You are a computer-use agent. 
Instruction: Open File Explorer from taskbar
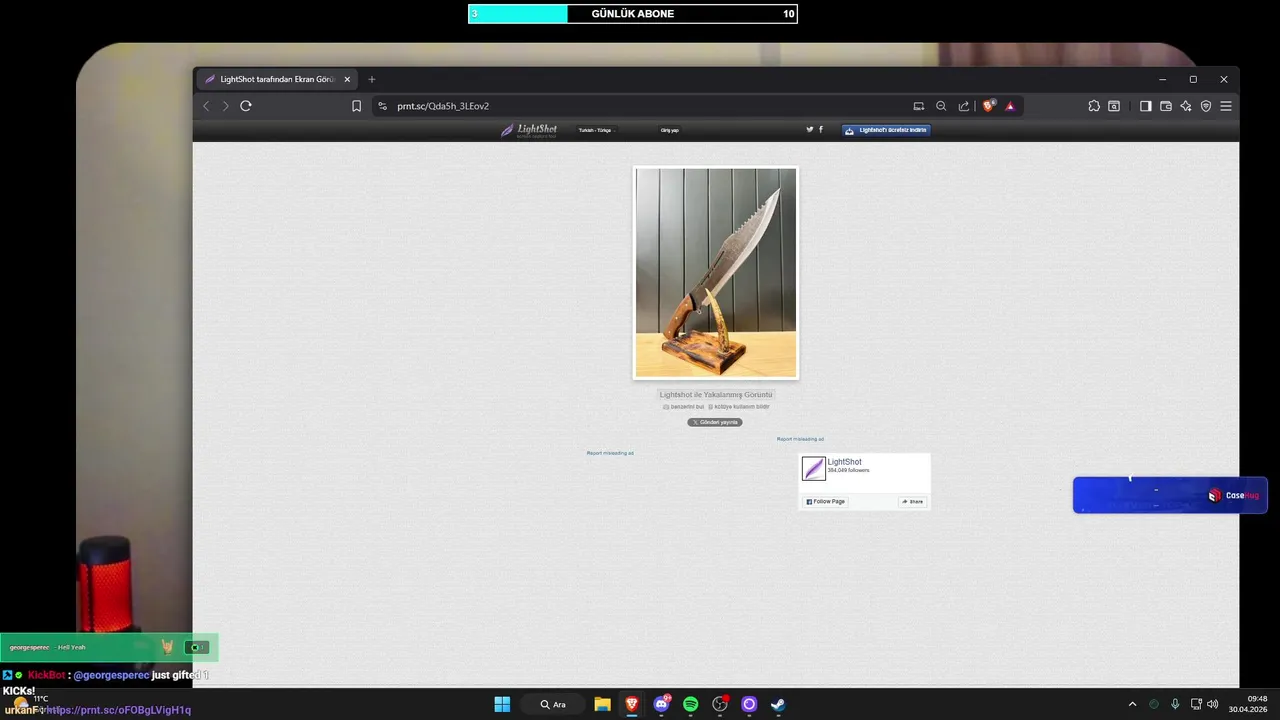pos(602,704)
